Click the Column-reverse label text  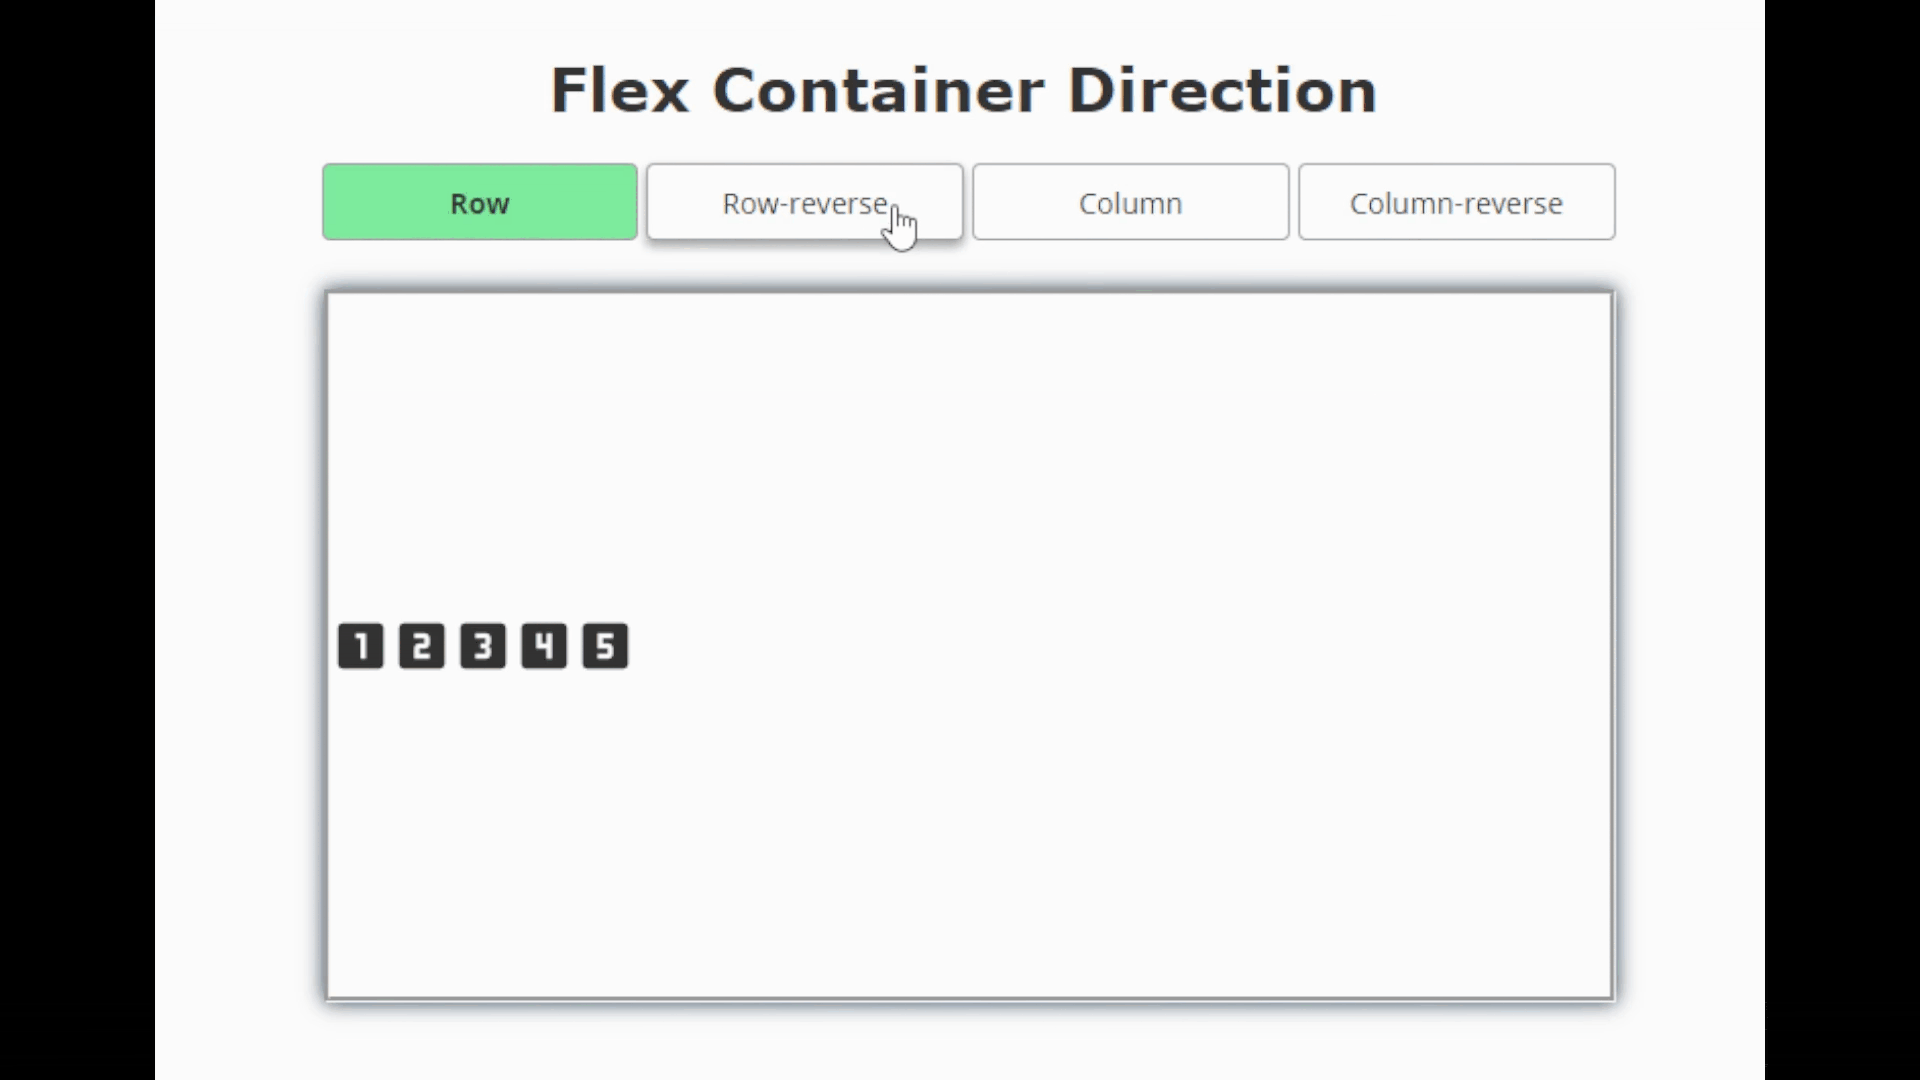click(x=1456, y=203)
